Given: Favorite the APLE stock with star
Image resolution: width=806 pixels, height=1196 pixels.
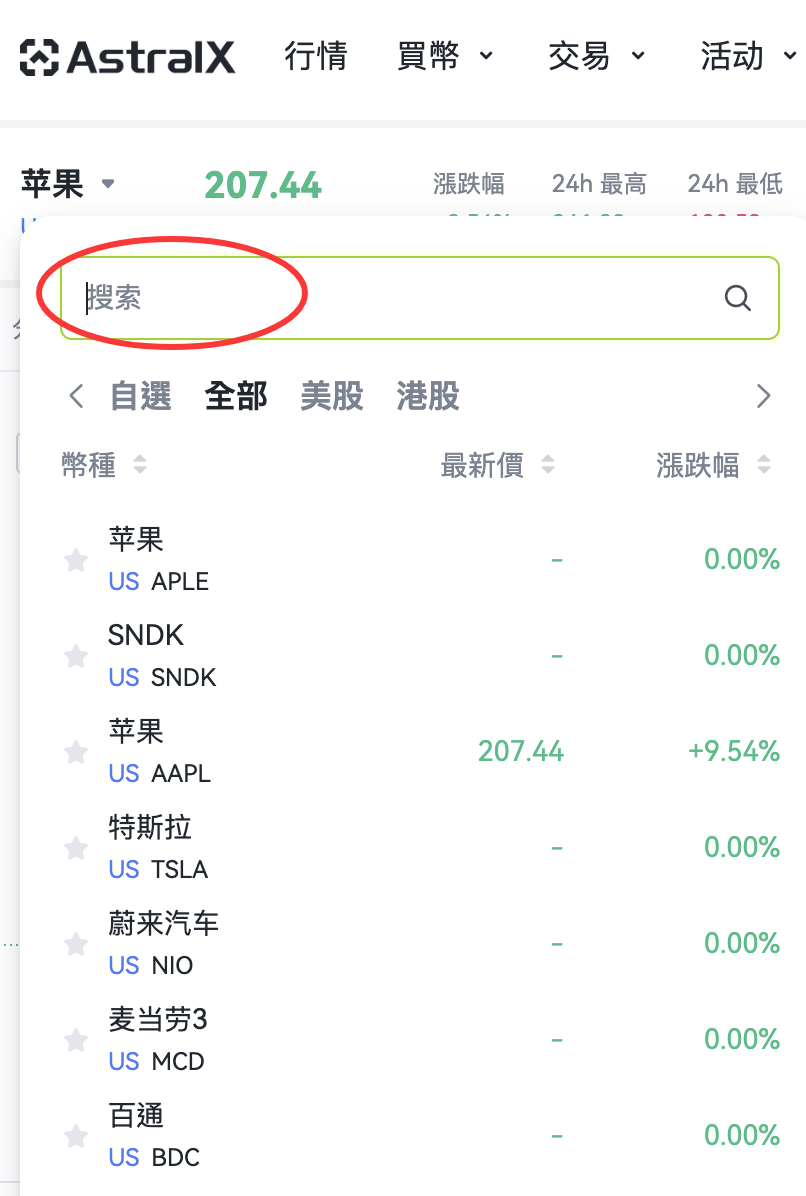Looking at the screenshot, I should click(x=75, y=561).
